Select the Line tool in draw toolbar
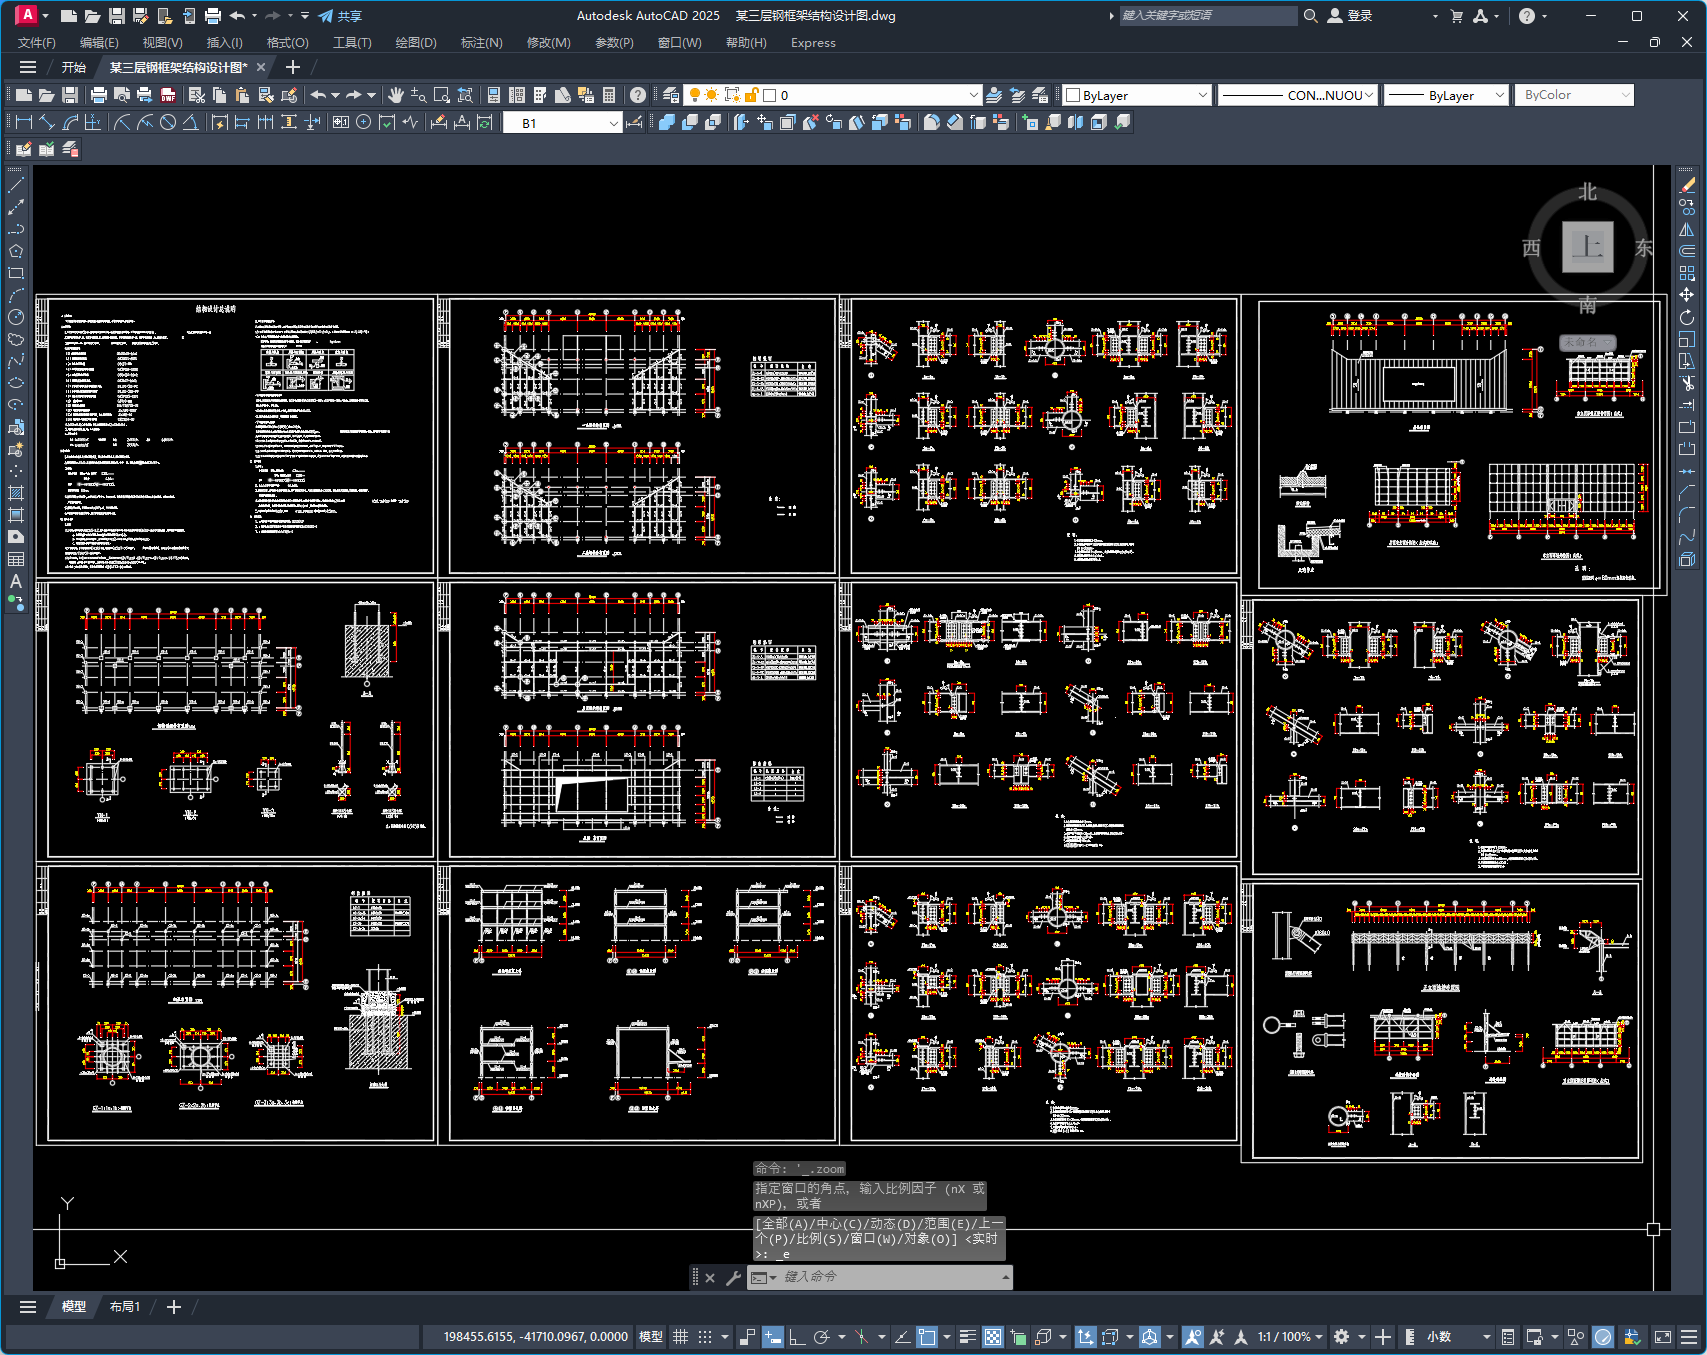This screenshot has height=1355, width=1707. coord(16,185)
